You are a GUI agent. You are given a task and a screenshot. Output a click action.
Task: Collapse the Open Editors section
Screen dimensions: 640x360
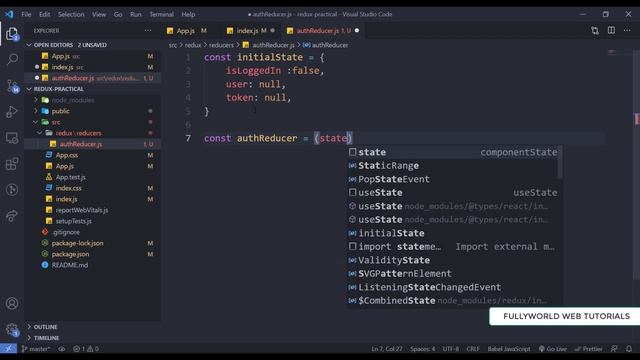(93, 45)
